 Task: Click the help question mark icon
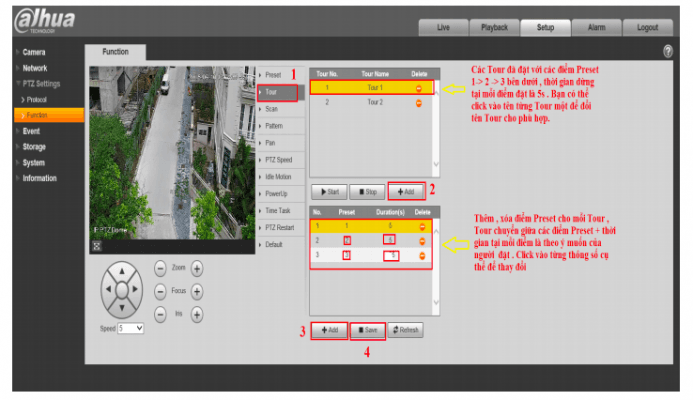667,51
